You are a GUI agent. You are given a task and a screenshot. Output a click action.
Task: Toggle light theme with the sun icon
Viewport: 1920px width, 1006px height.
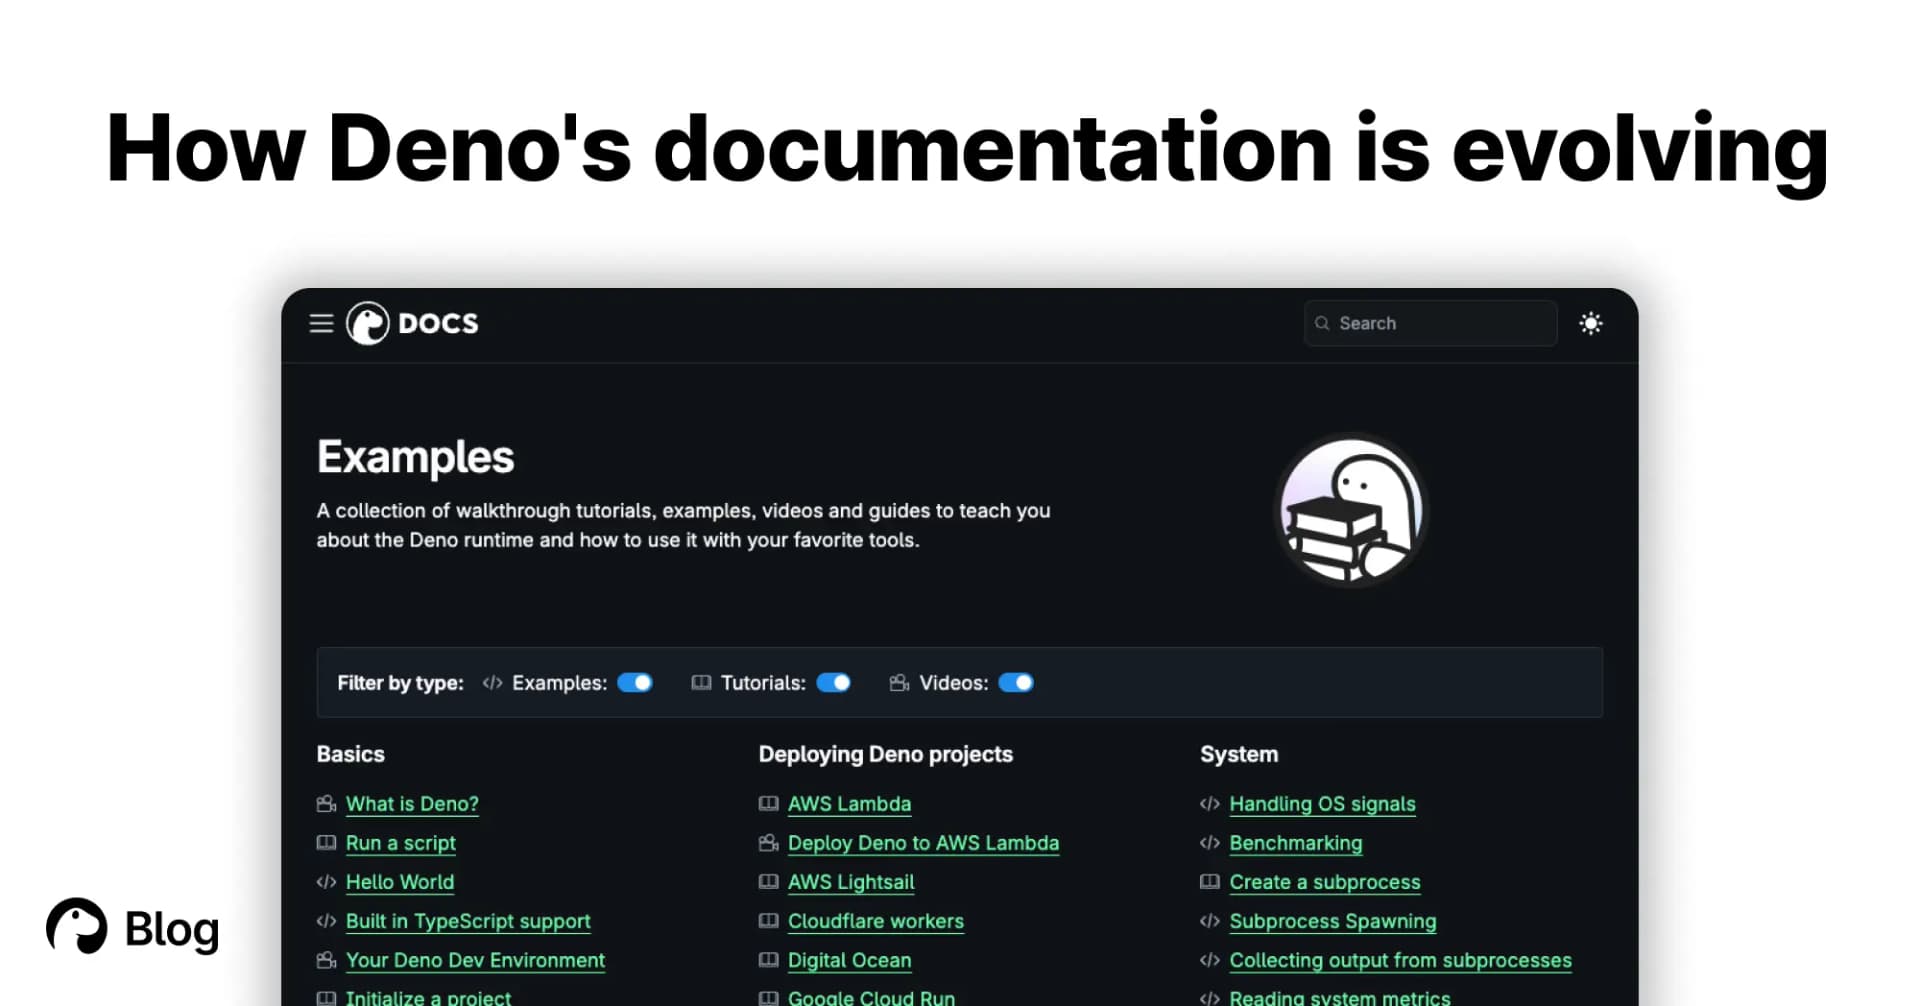click(1591, 323)
